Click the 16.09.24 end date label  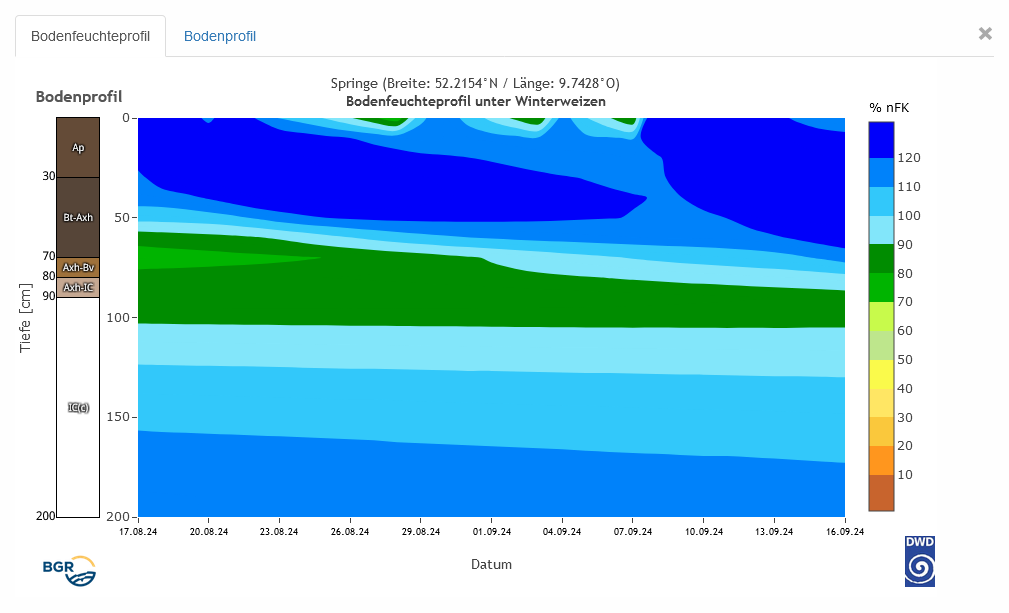coord(845,532)
